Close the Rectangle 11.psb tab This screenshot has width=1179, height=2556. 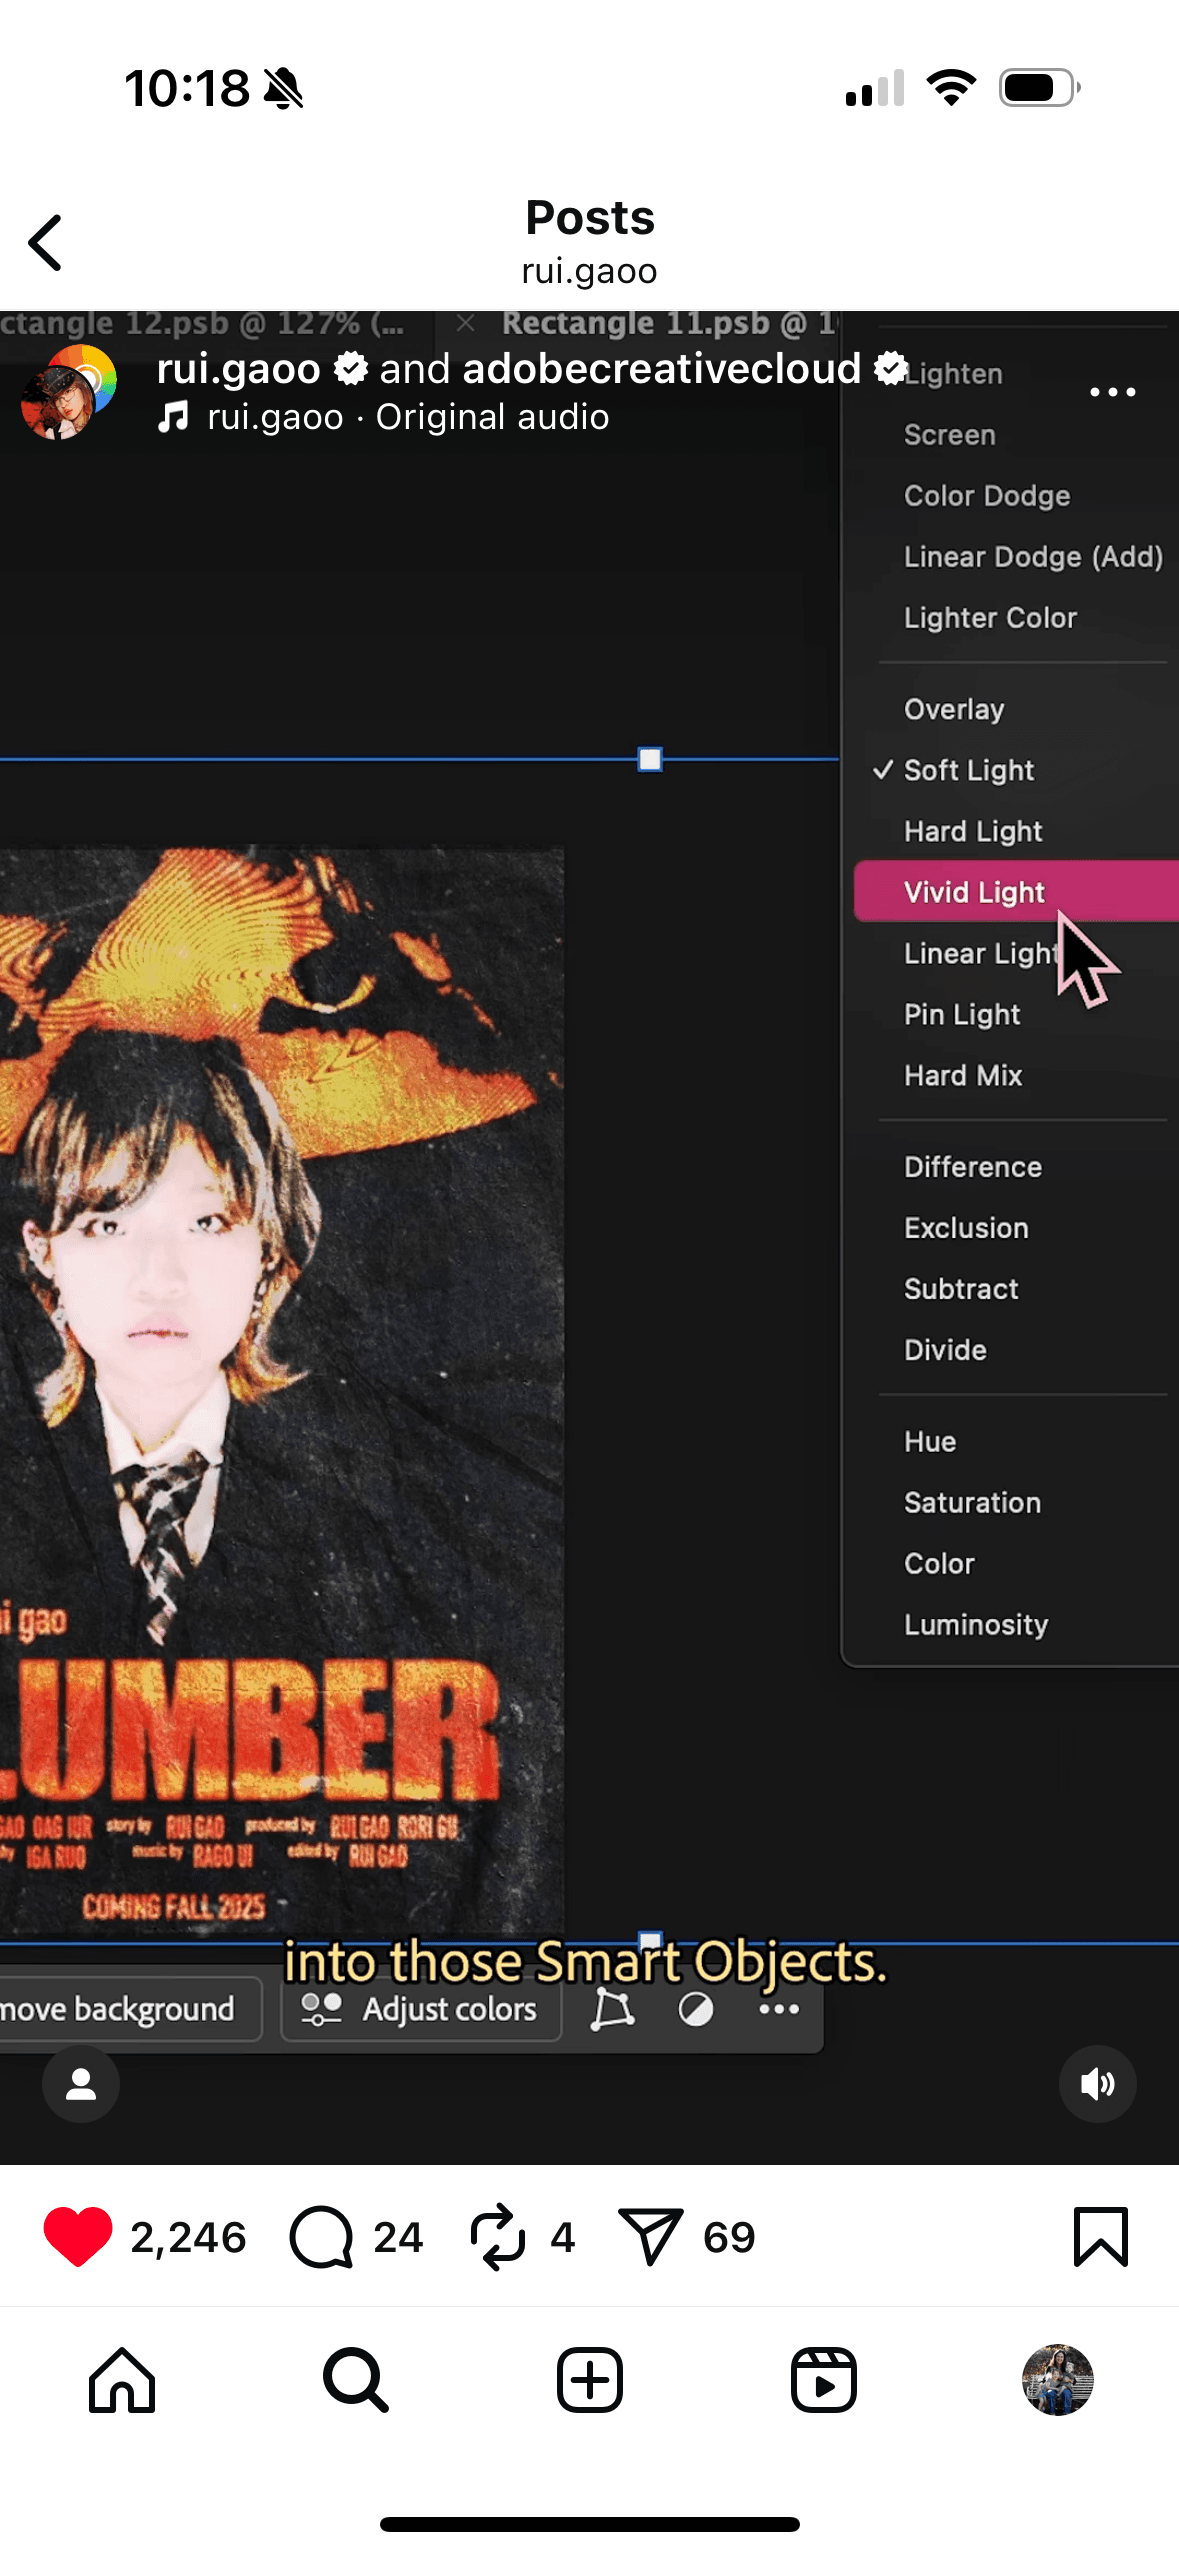(465, 323)
